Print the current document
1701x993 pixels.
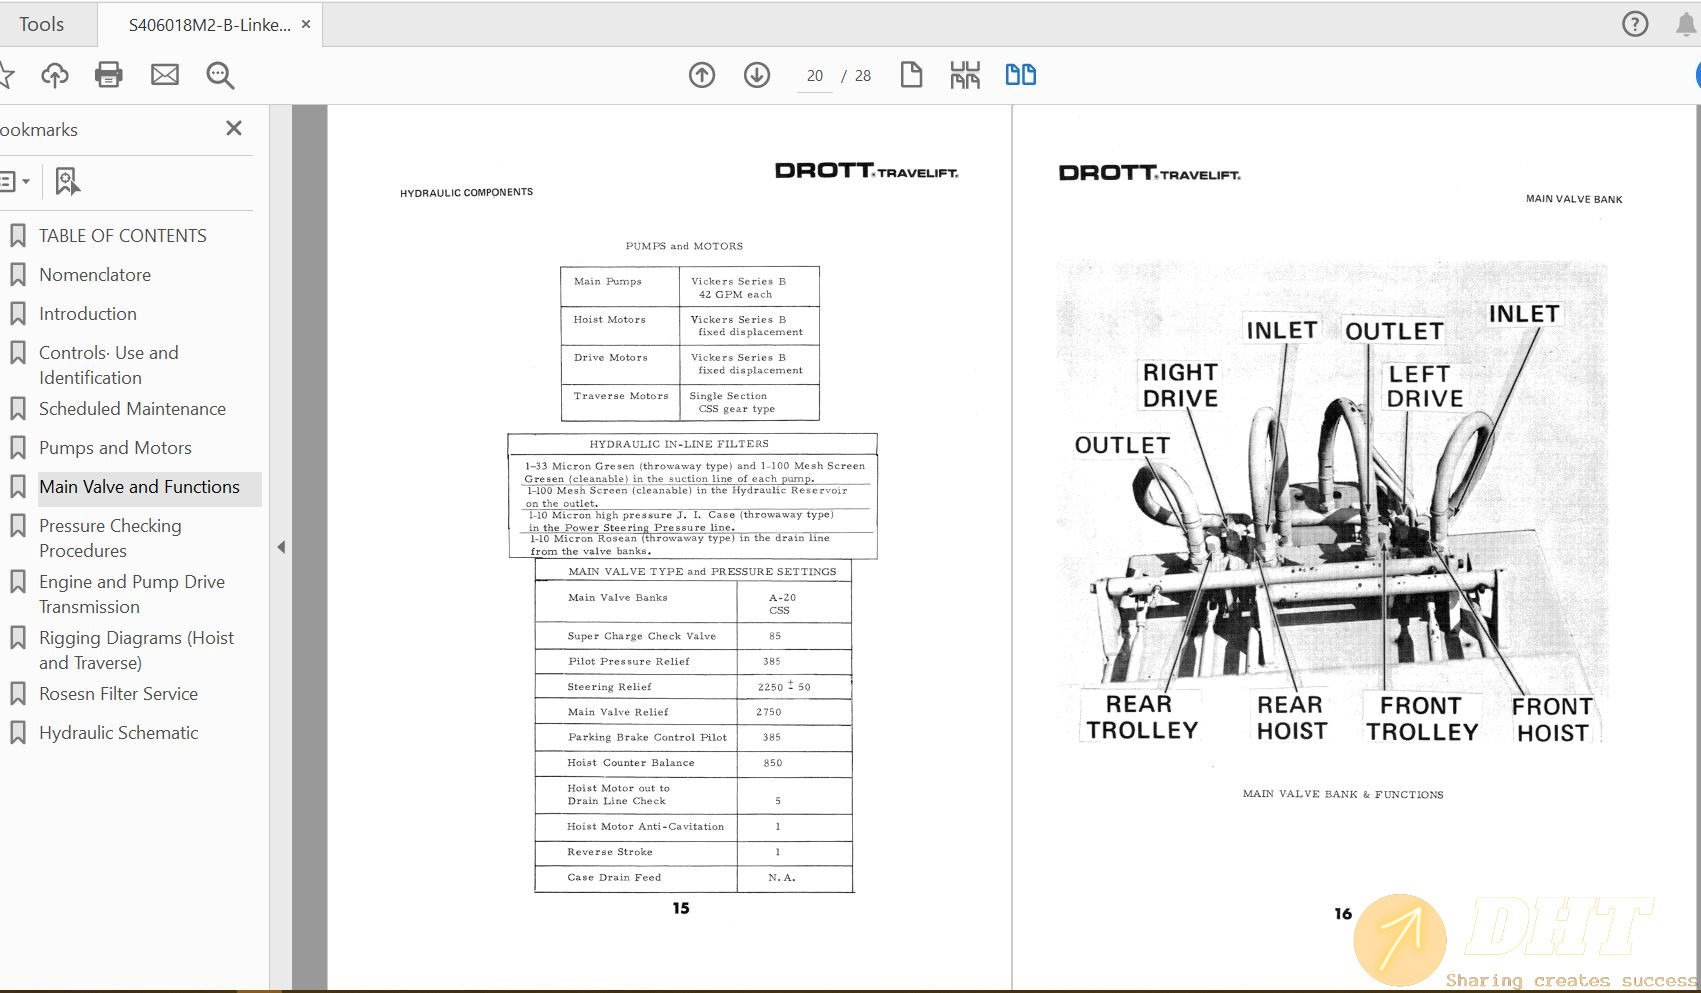click(x=109, y=74)
